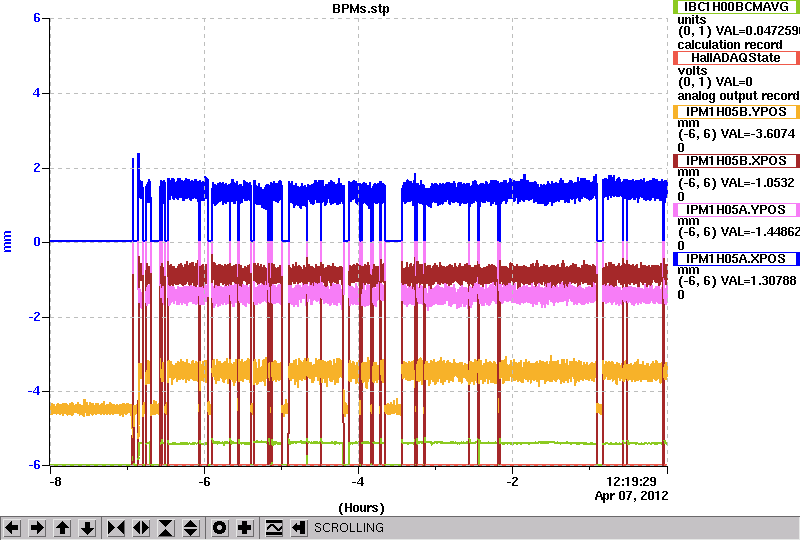
Task: Click the horizontal bowtie time-axis zoom icon
Action: pos(116,528)
